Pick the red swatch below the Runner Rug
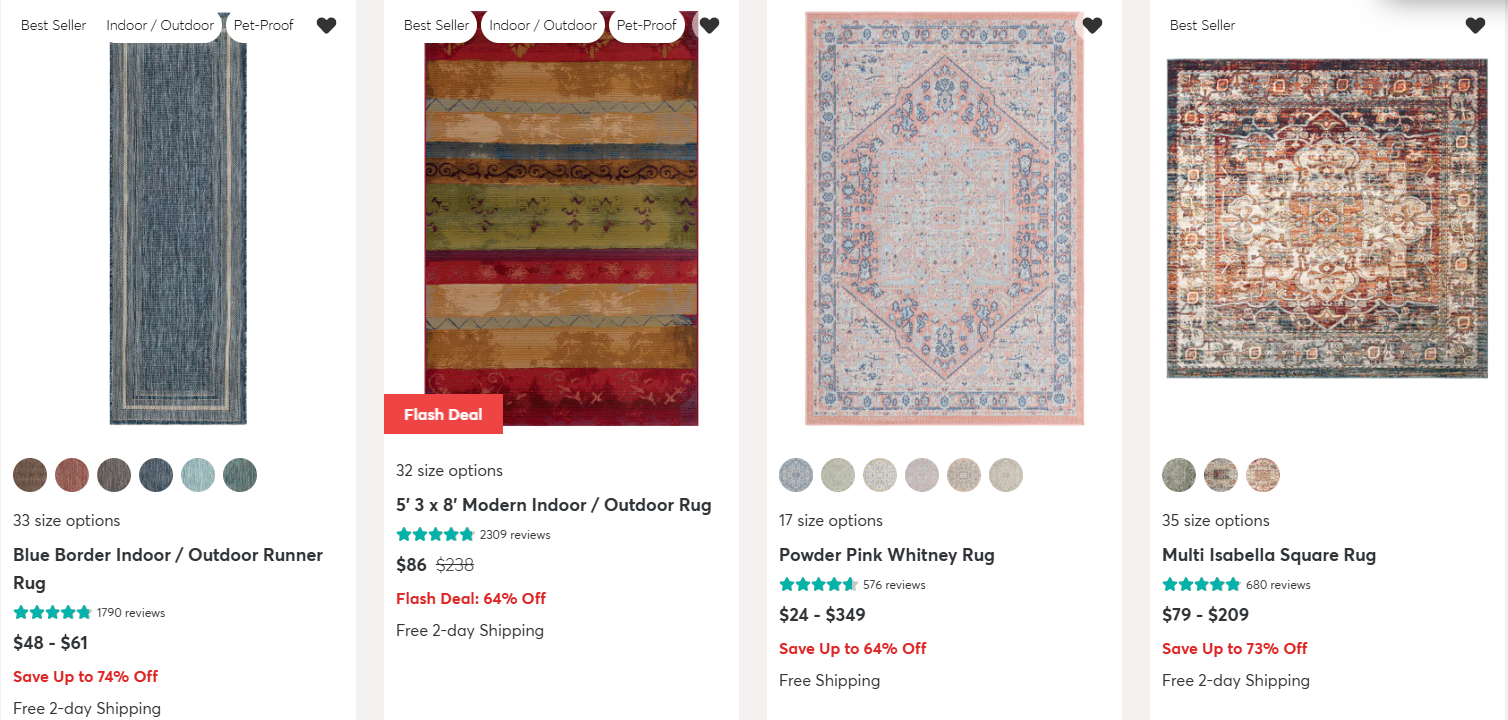The width and height of the screenshot is (1508, 720). pos(72,475)
